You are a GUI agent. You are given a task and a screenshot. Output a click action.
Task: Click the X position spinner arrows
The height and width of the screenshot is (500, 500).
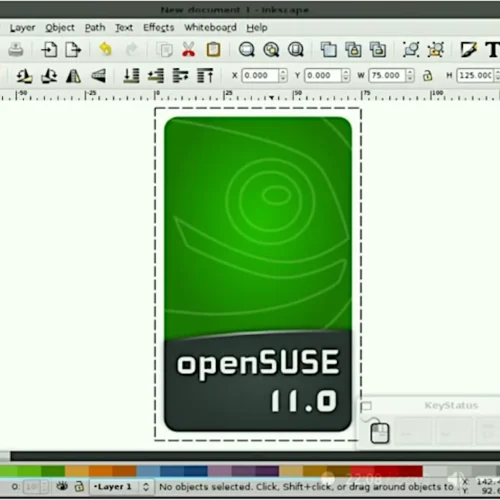[283, 75]
